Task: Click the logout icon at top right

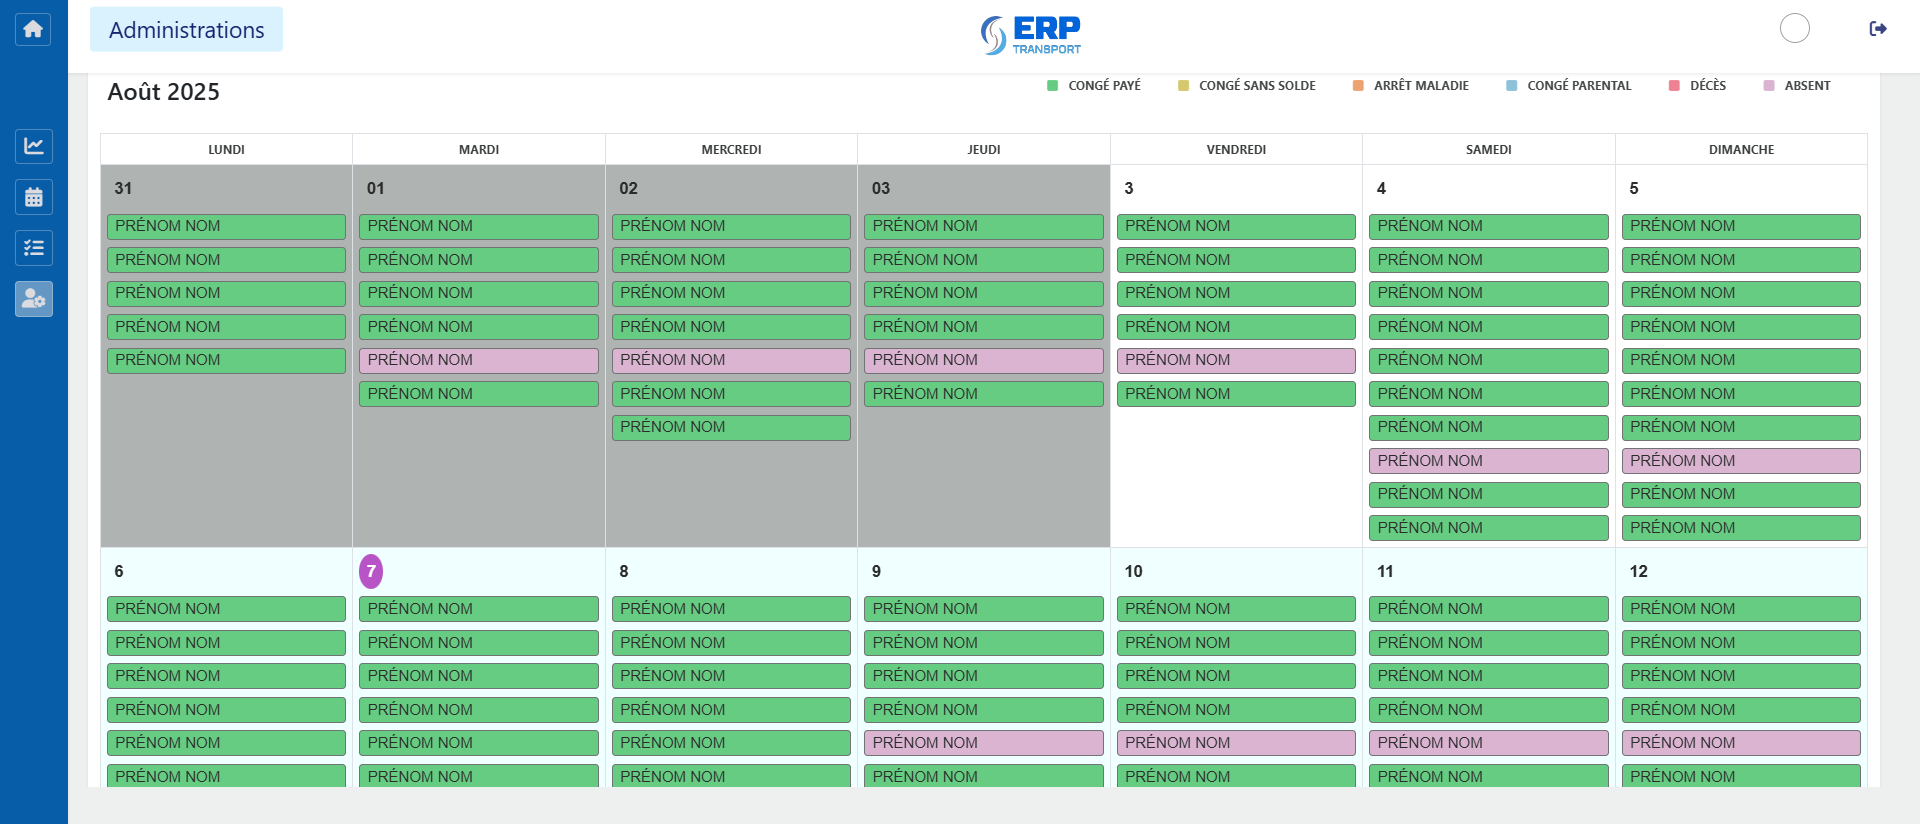Action: pyautogui.click(x=1878, y=29)
